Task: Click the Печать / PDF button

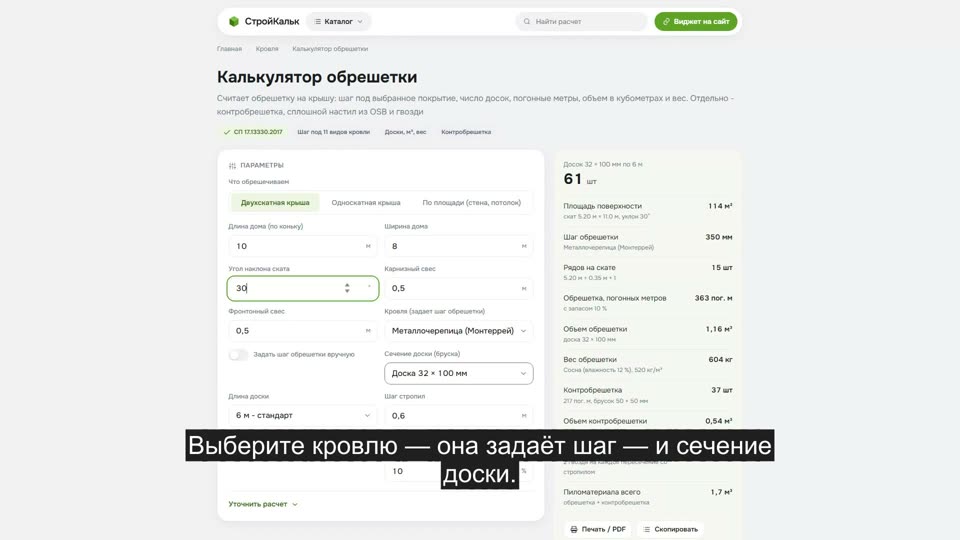Action: click(x=598, y=530)
